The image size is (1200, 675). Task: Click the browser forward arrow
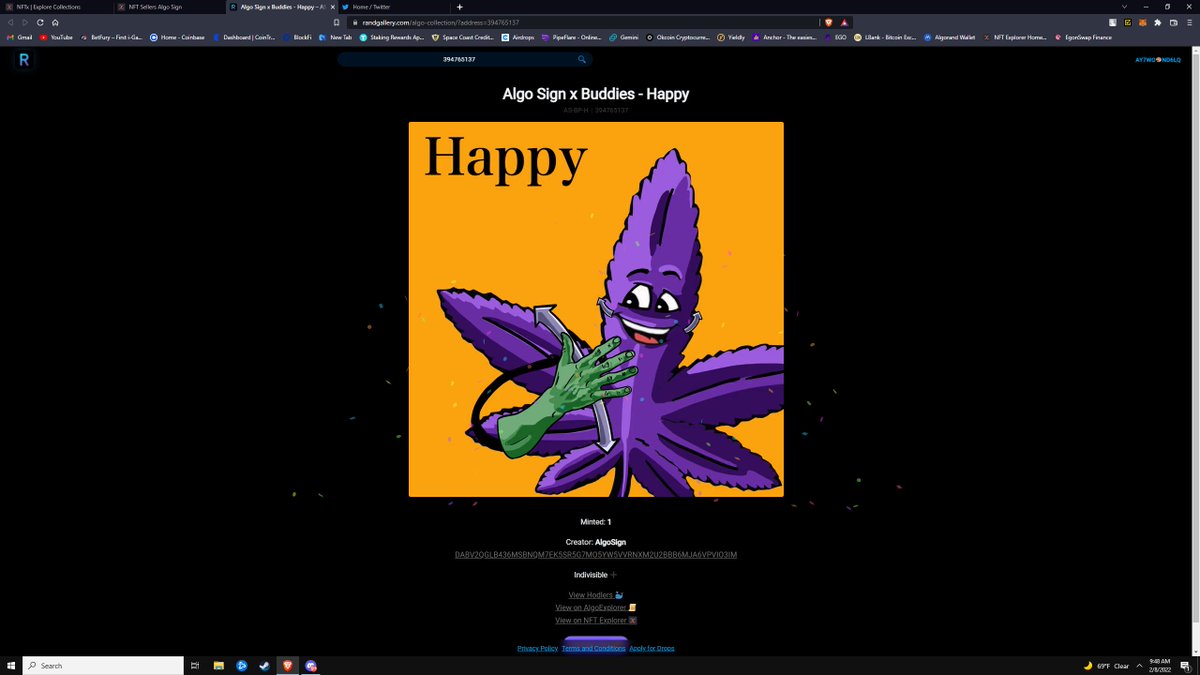[24, 22]
